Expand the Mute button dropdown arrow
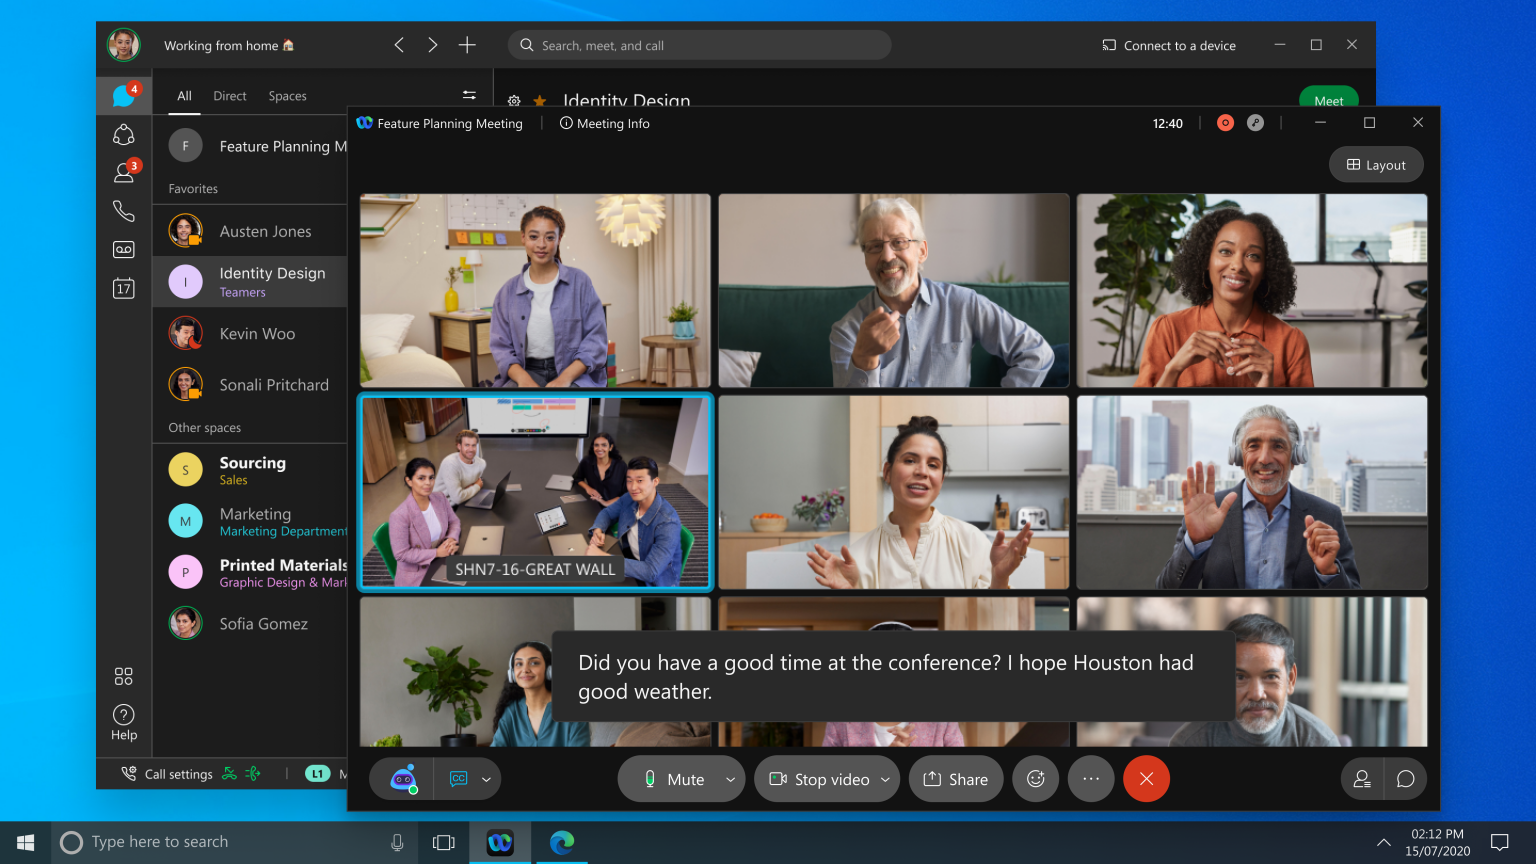 pyautogui.click(x=729, y=779)
